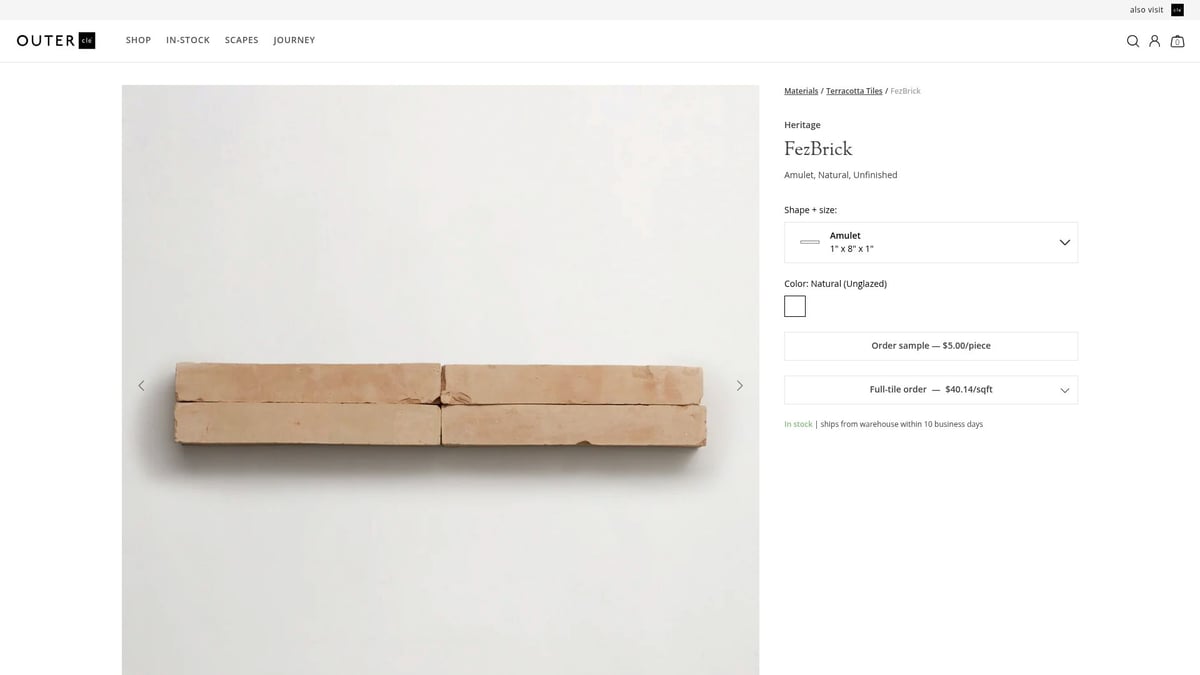Click Order sample $5.00/piece button

pos(930,346)
